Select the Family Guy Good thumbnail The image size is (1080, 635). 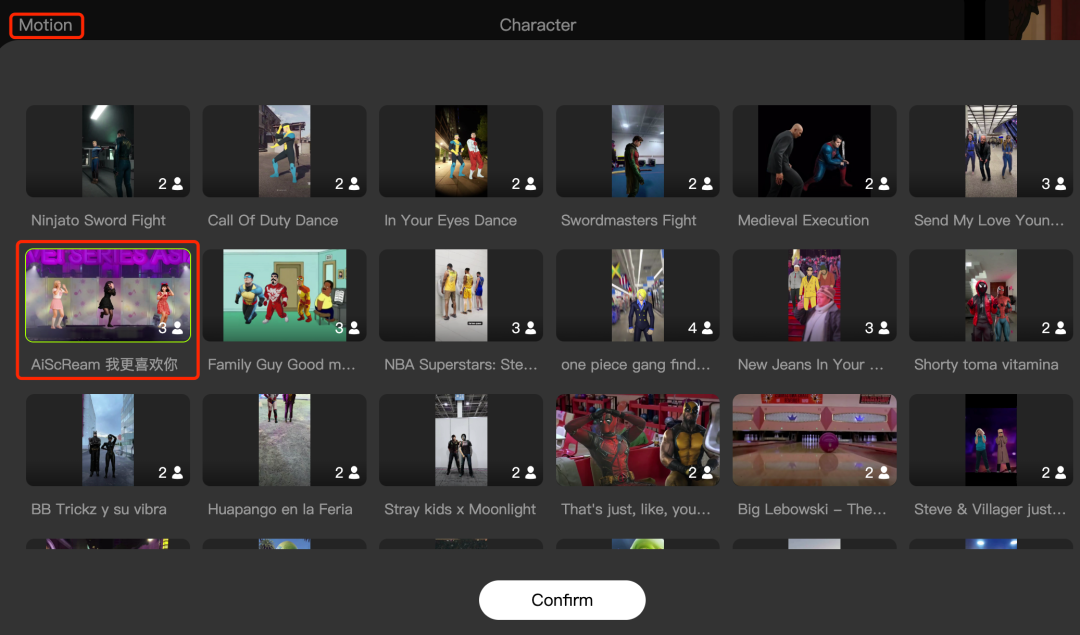tap(284, 295)
